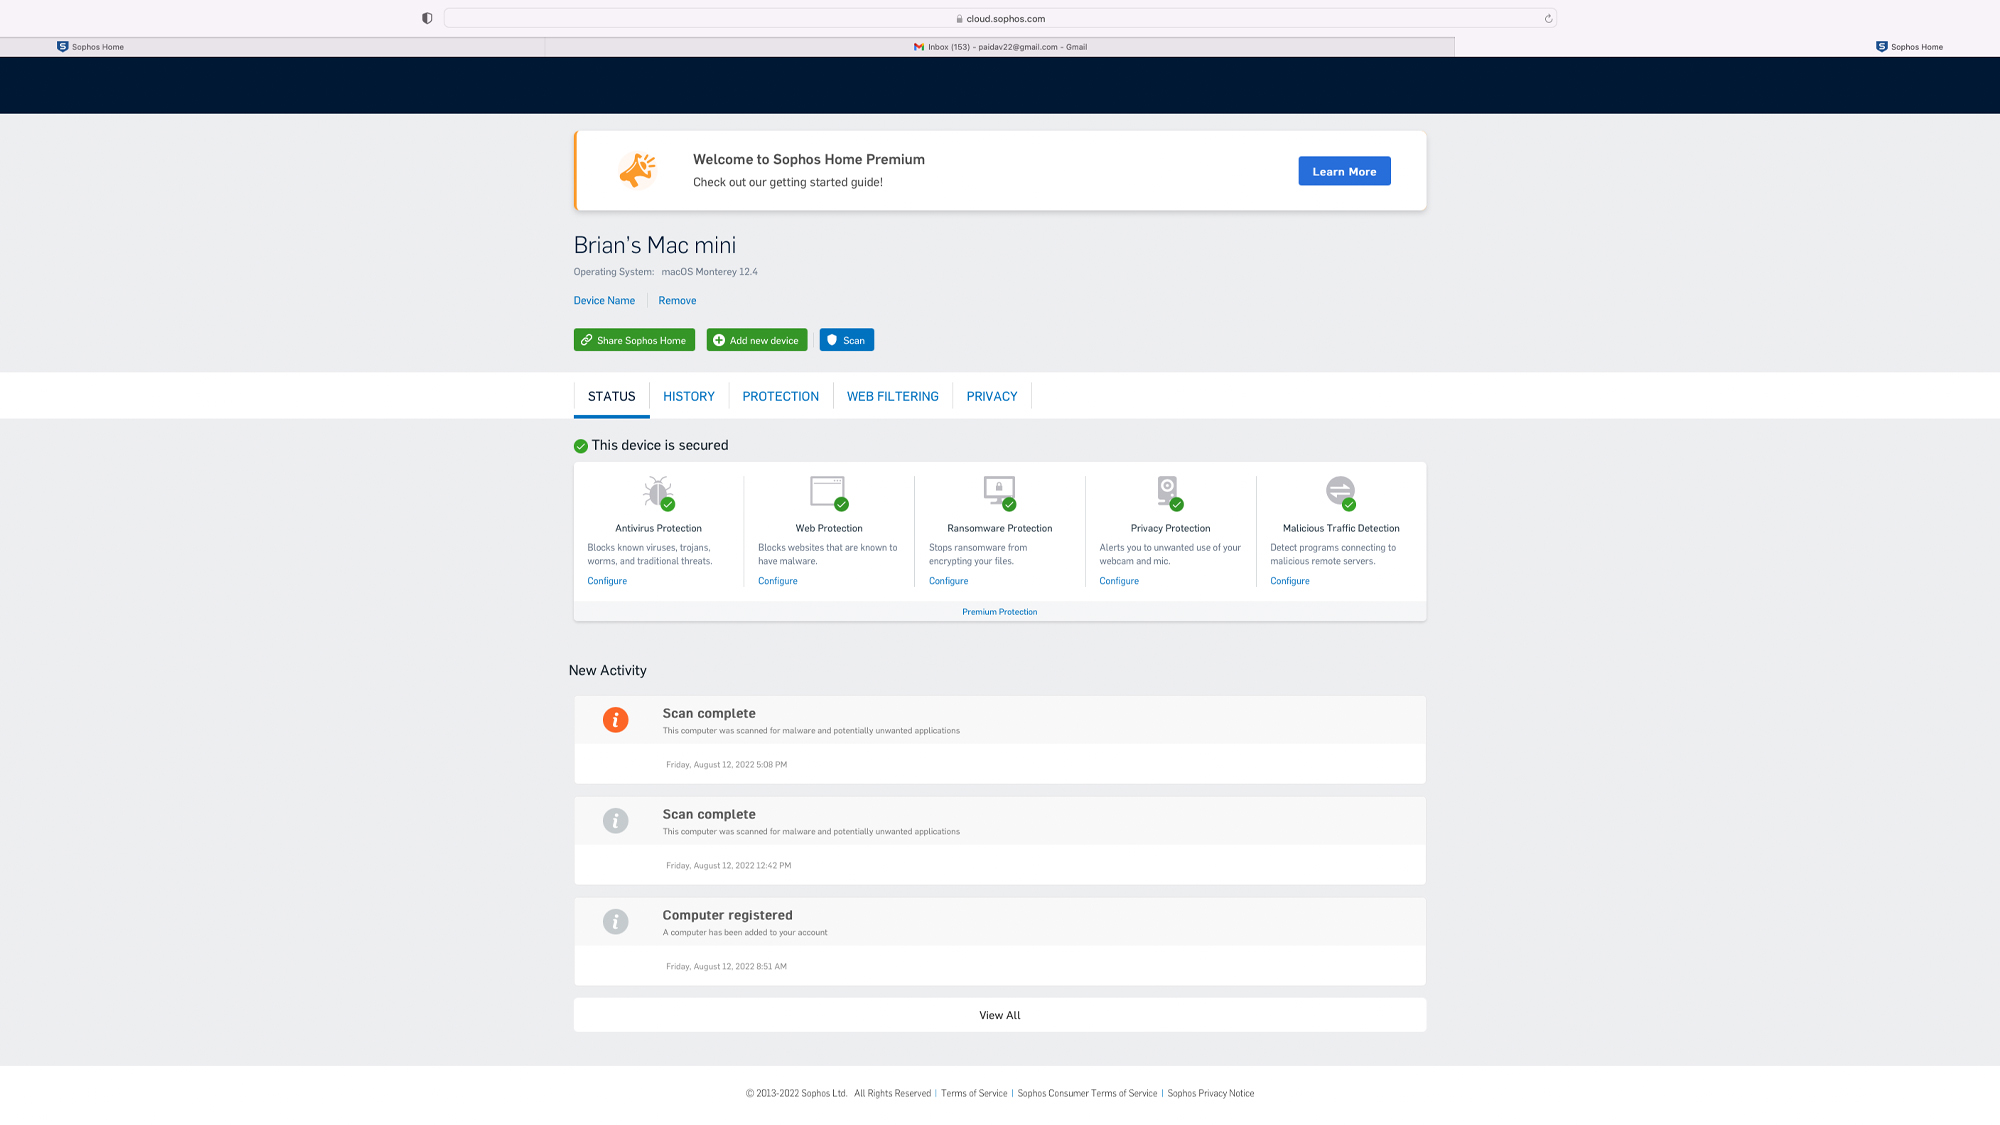Switch to the HISTORY tab
Image resolution: width=2000 pixels, height=1125 pixels.
(x=688, y=397)
